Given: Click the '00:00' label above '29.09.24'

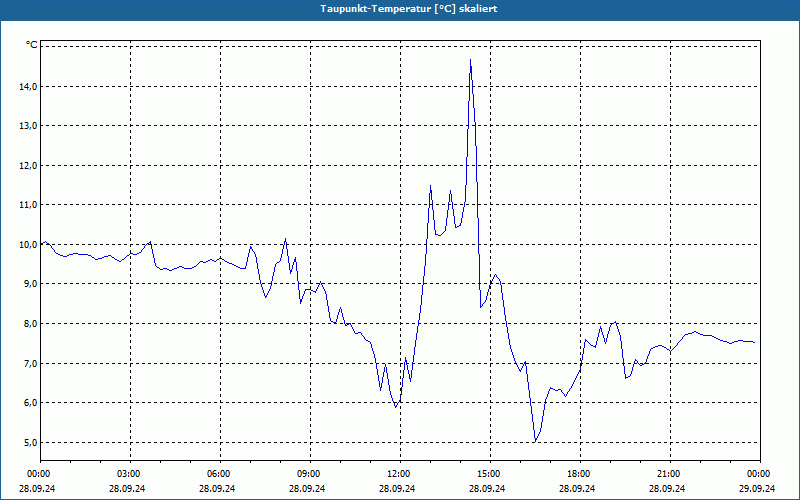Looking at the screenshot, I should coord(760,474).
